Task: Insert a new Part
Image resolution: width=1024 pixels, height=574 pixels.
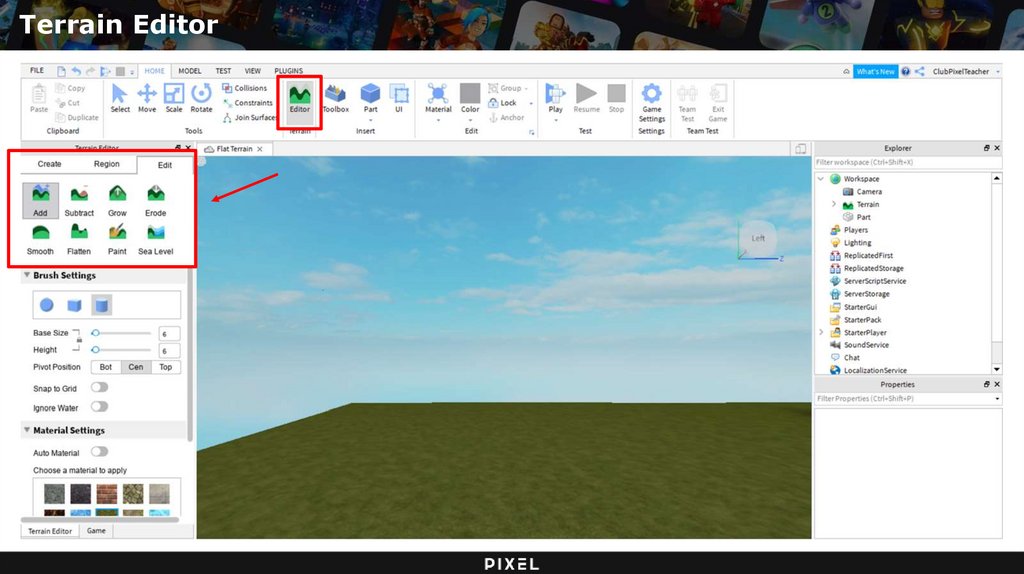Action: (x=370, y=100)
